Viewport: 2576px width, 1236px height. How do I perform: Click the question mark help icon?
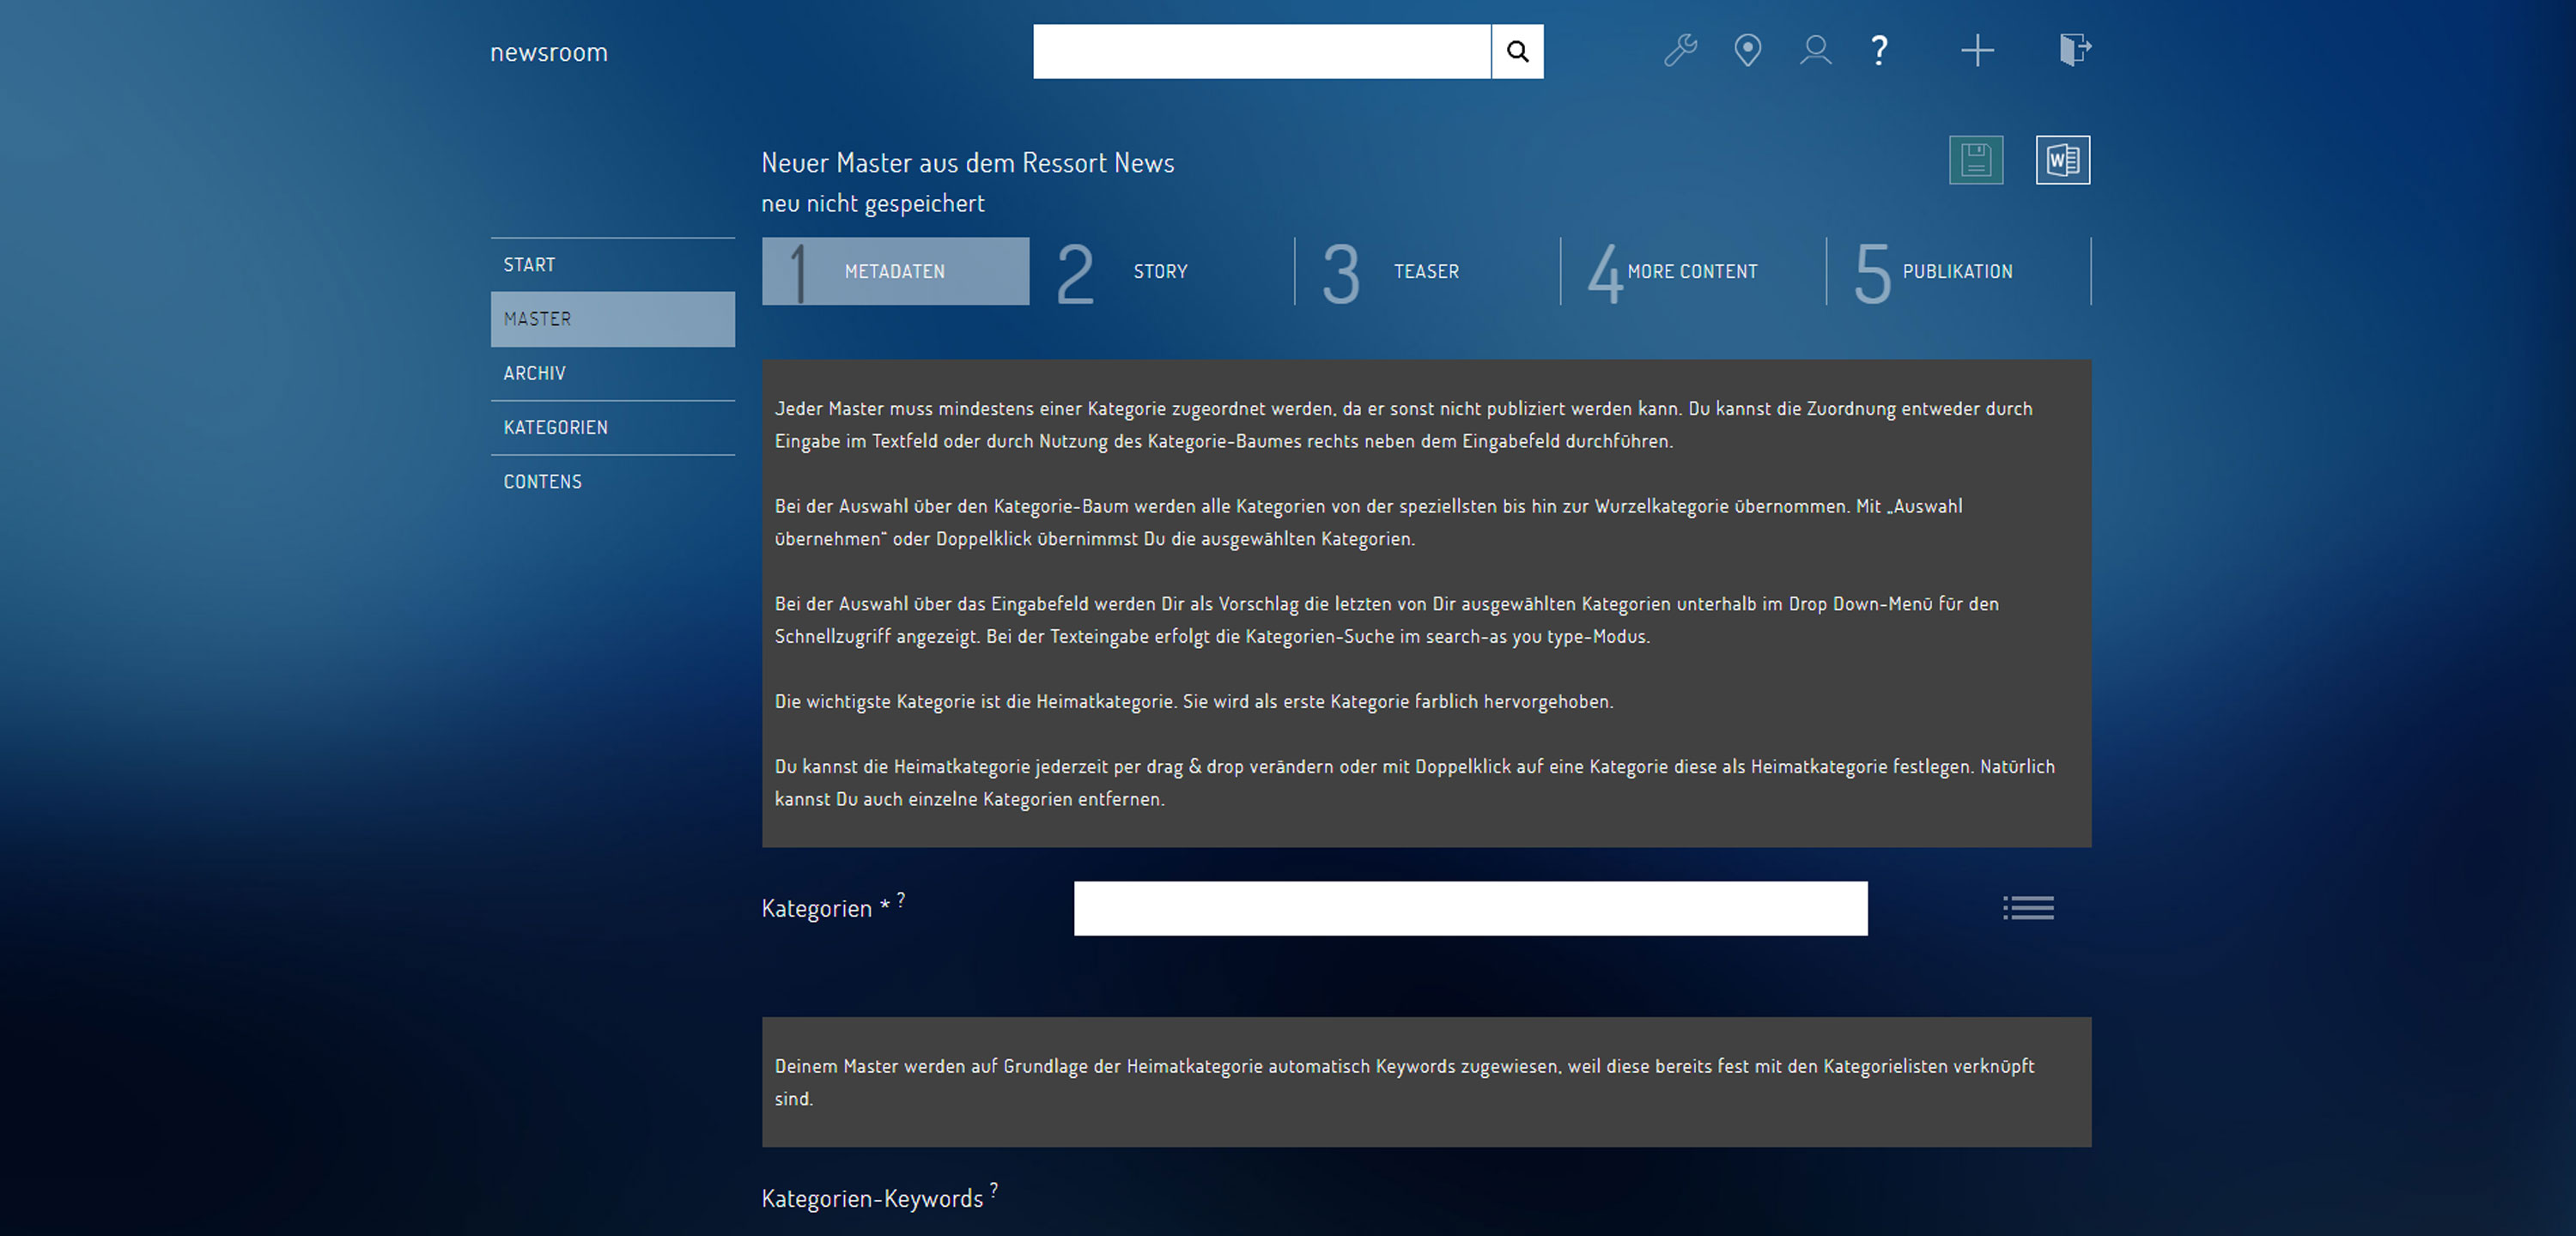point(1879,50)
